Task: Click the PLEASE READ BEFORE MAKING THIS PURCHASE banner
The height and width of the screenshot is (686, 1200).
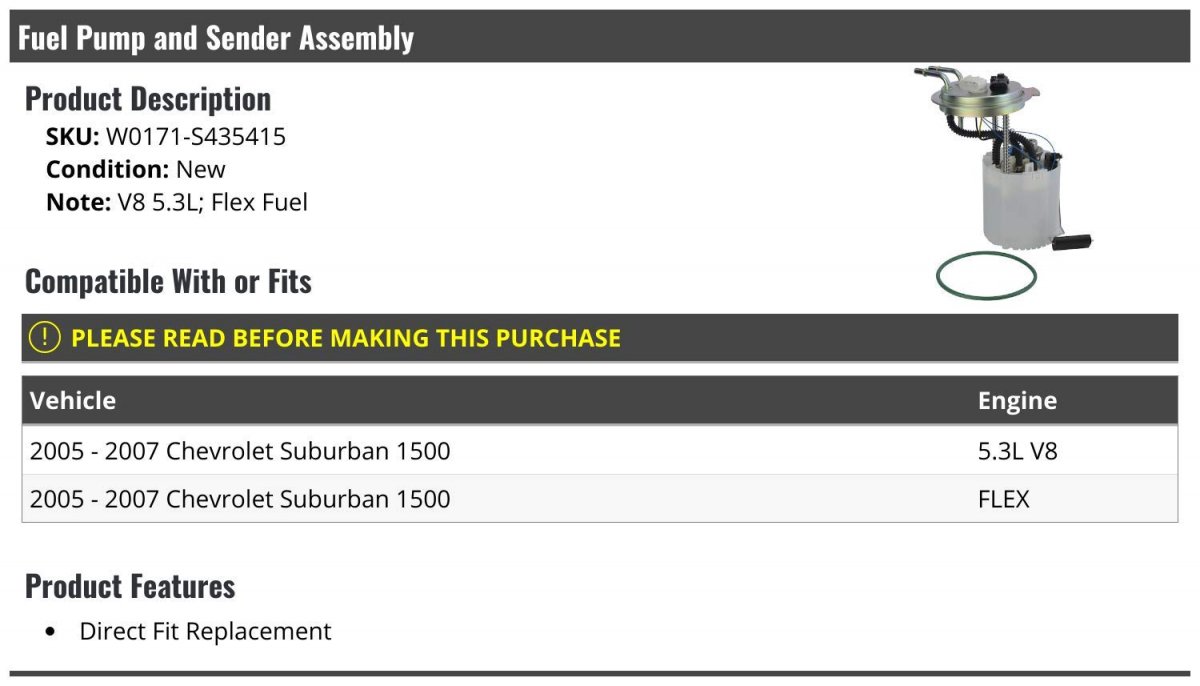Action: [346, 338]
